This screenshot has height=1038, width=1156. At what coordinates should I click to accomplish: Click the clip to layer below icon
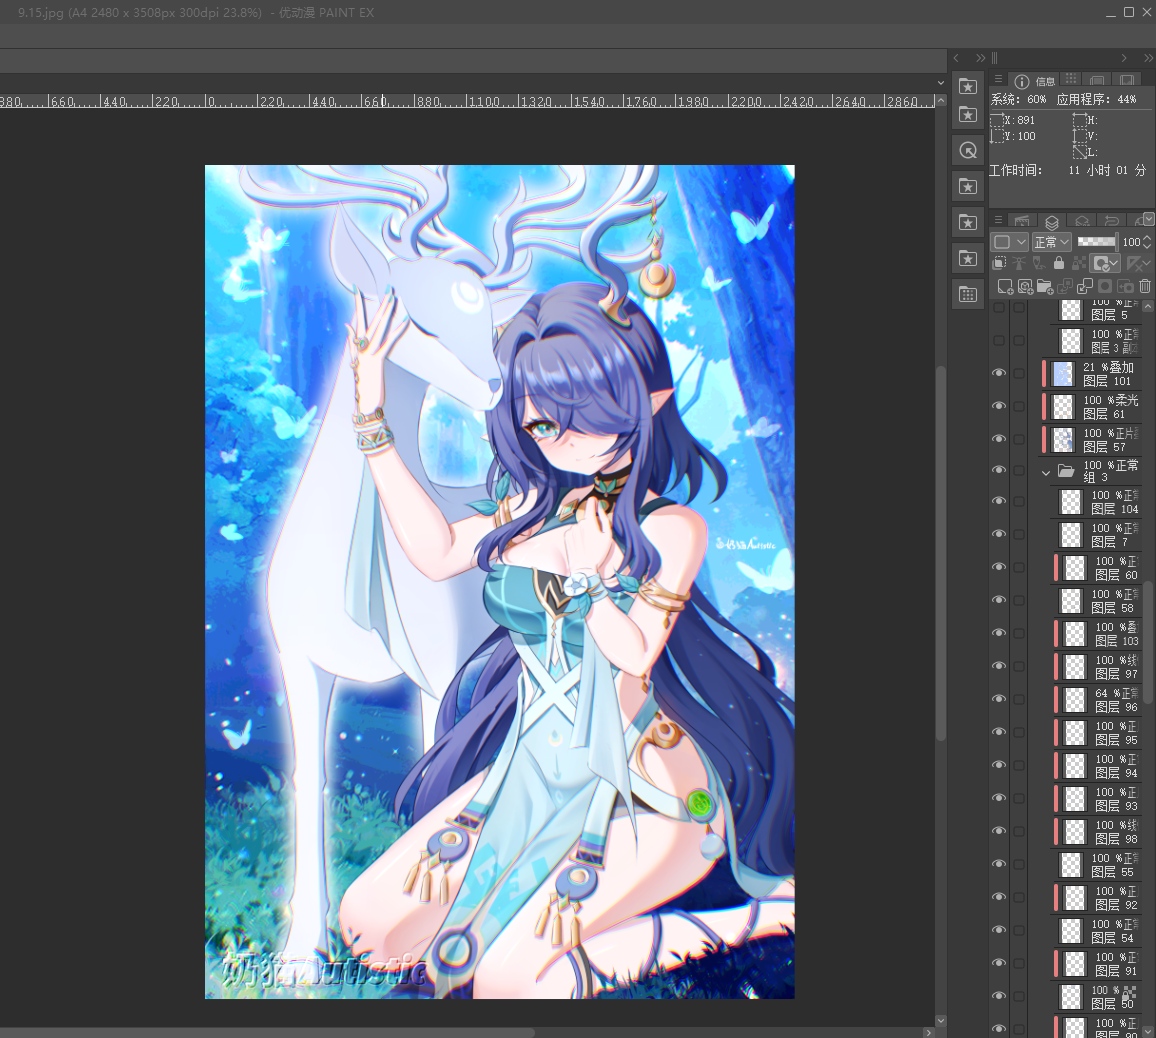pyautogui.click(x=999, y=262)
